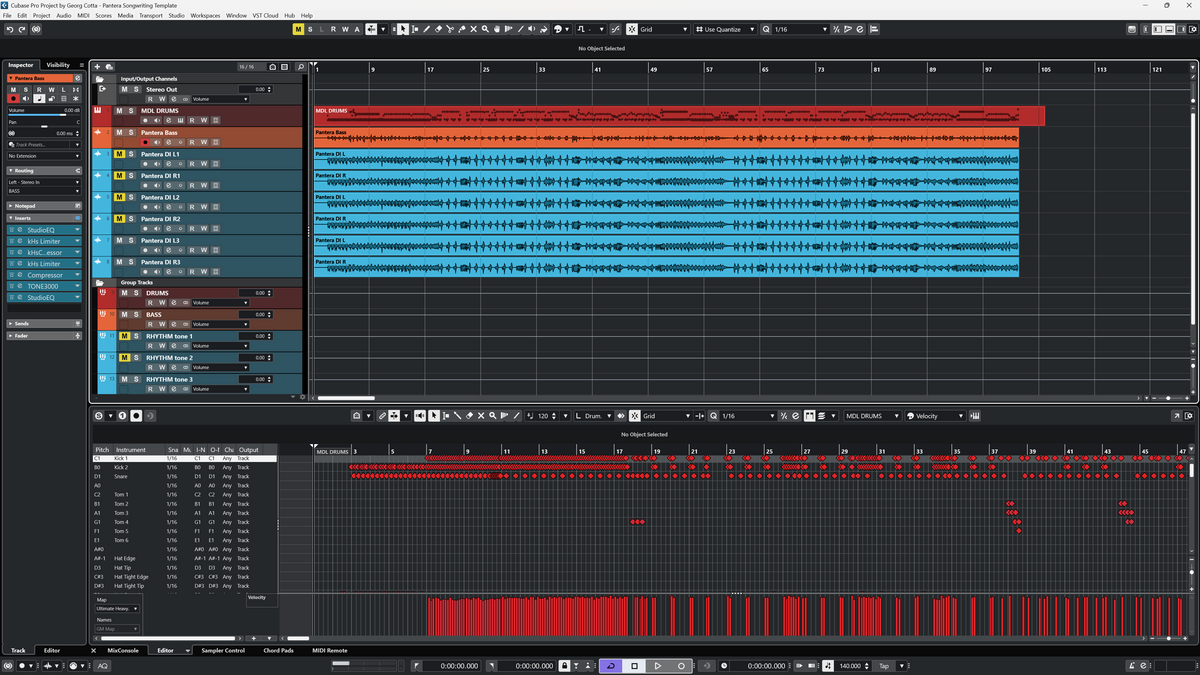Open Velocity controller lane dropdown in editor
Image resolution: width=1200 pixels, height=675 pixels.
[935, 415]
